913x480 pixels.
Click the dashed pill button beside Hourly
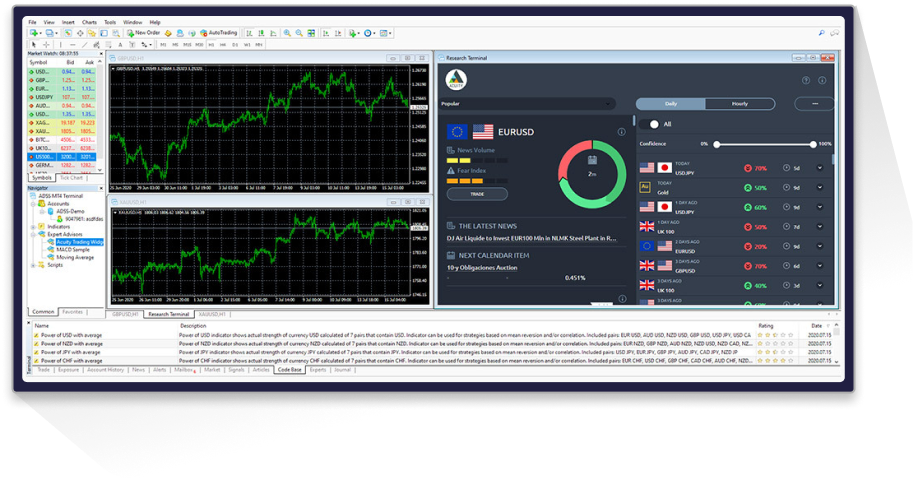(x=814, y=104)
